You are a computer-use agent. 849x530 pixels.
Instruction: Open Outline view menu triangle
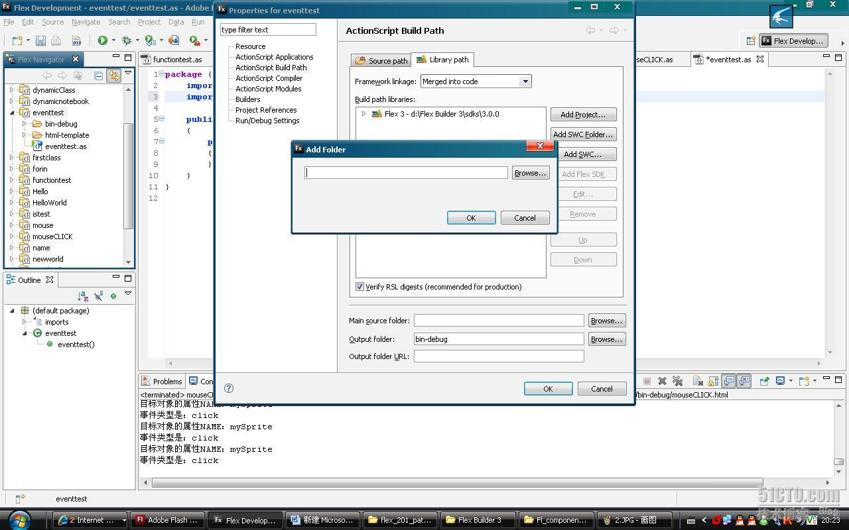point(128,293)
